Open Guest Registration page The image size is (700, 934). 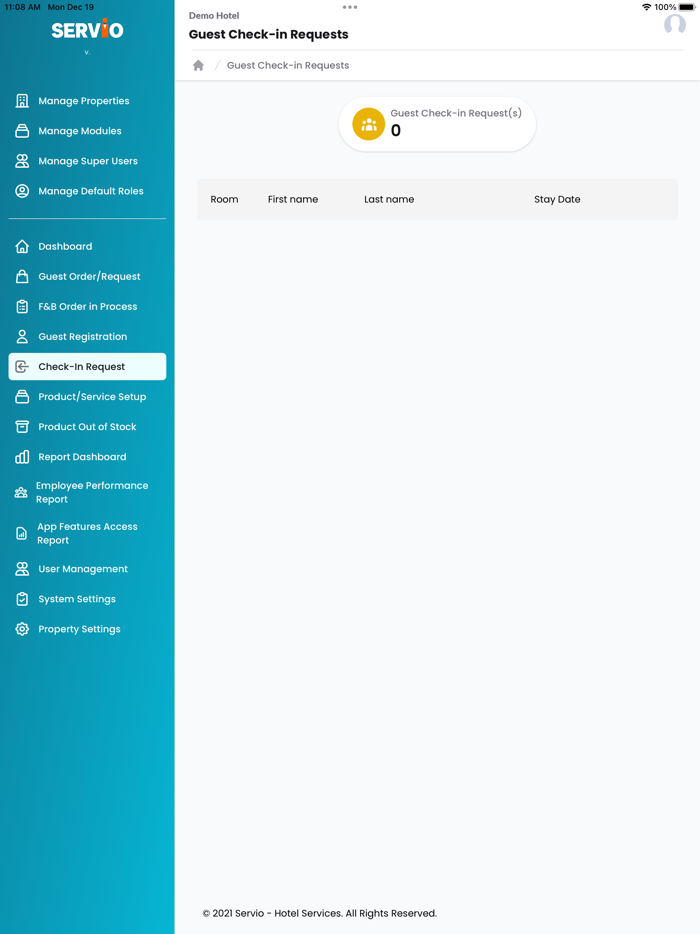coord(87,337)
